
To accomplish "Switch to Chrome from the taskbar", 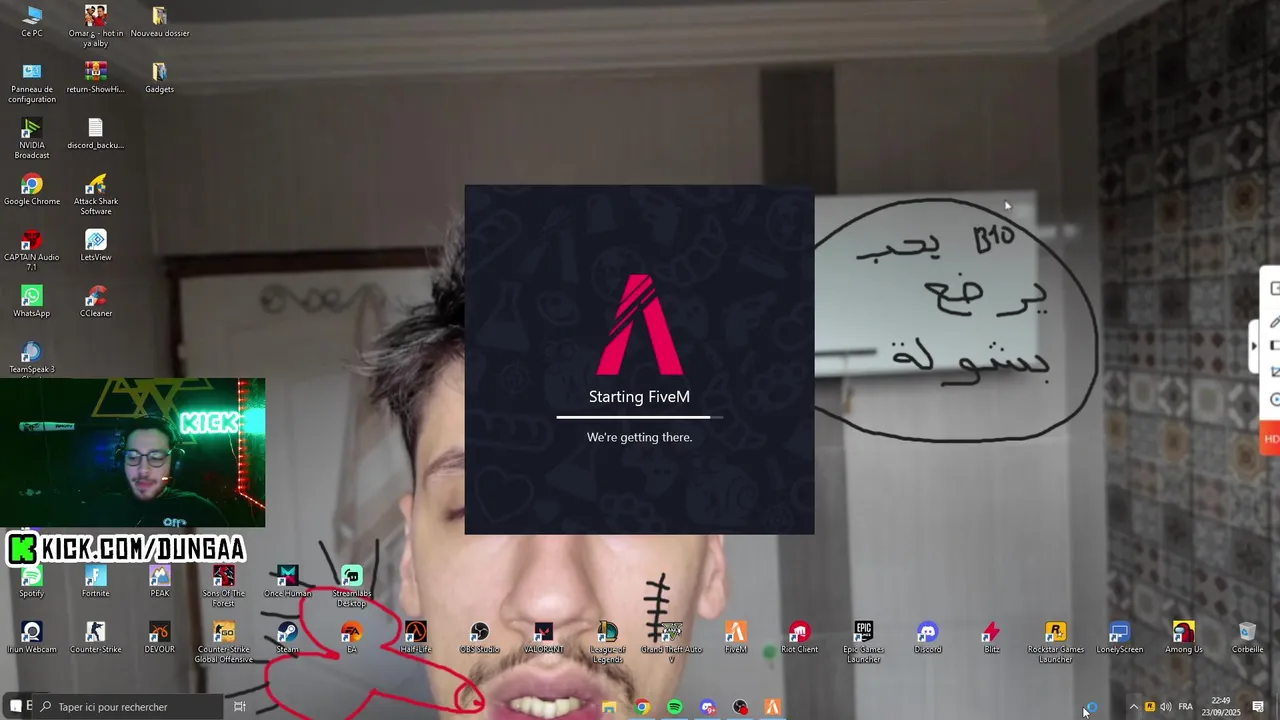I will pos(642,707).
